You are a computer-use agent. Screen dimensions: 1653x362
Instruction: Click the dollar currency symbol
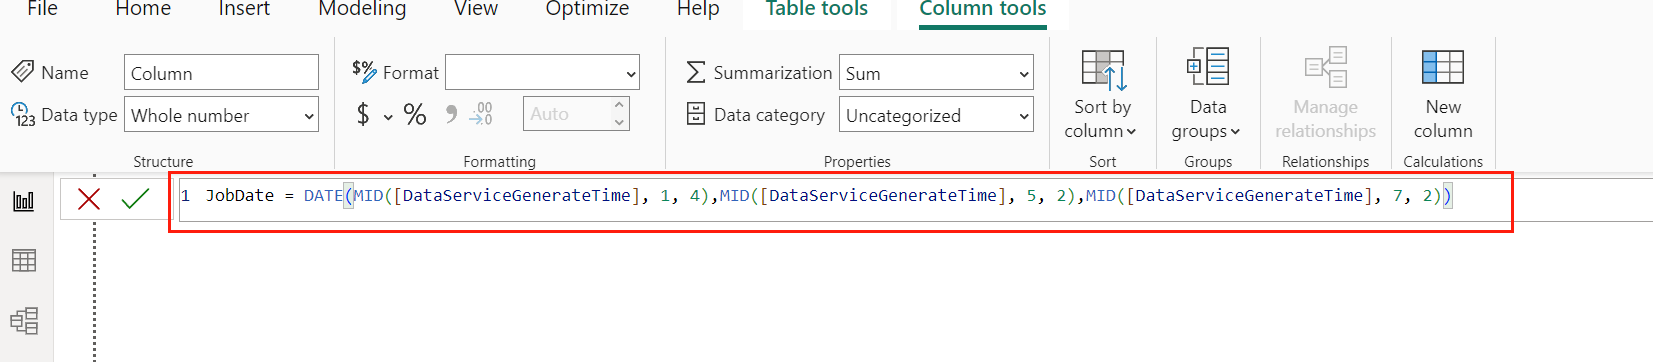pyautogui.click(x=363, y=115)
